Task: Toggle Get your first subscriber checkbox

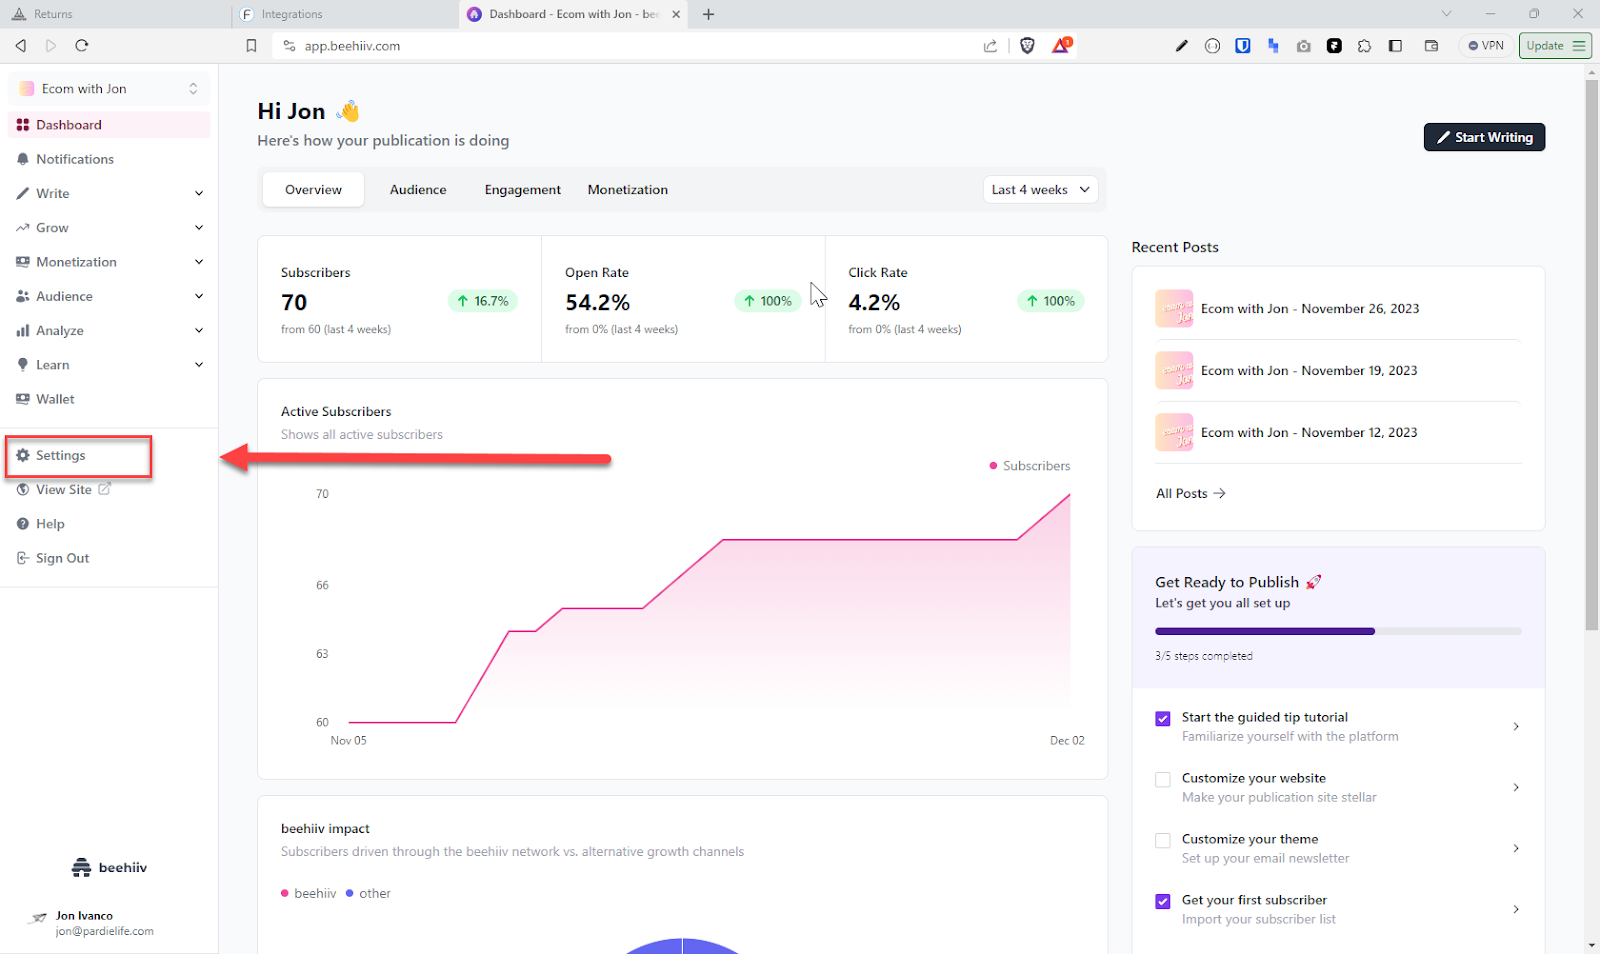Action: pos(1162,902)
